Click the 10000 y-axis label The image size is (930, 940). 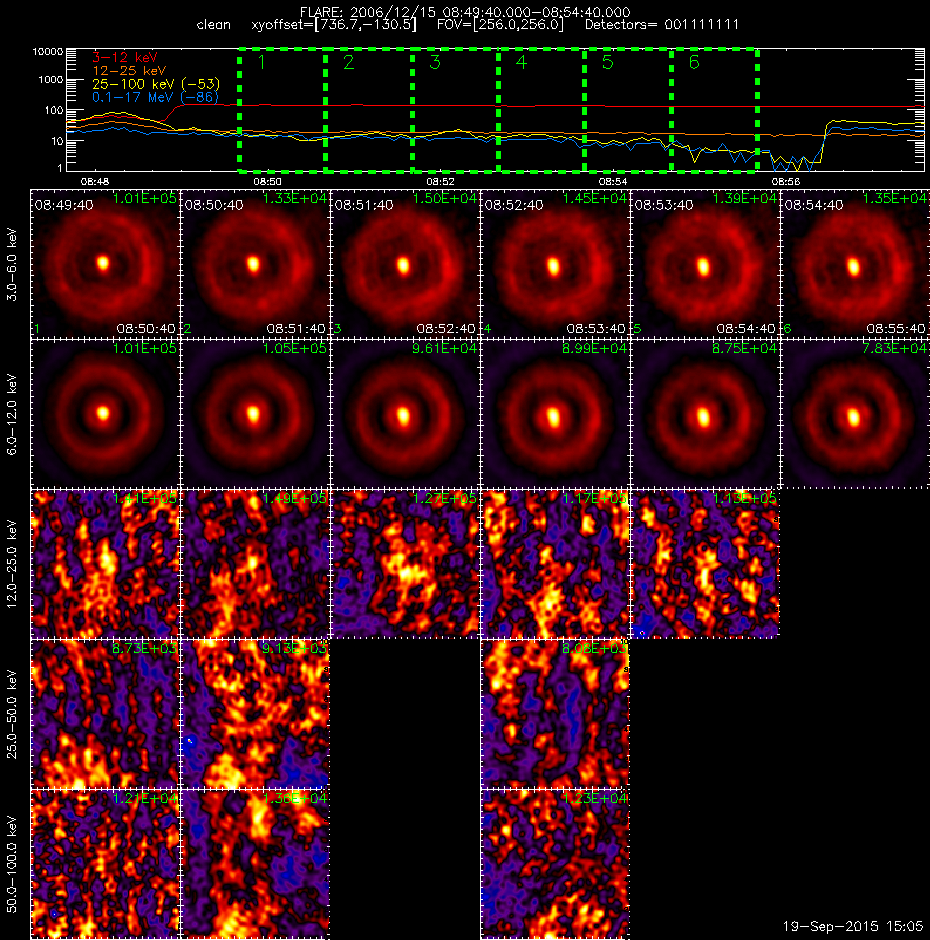click(48, 52)
